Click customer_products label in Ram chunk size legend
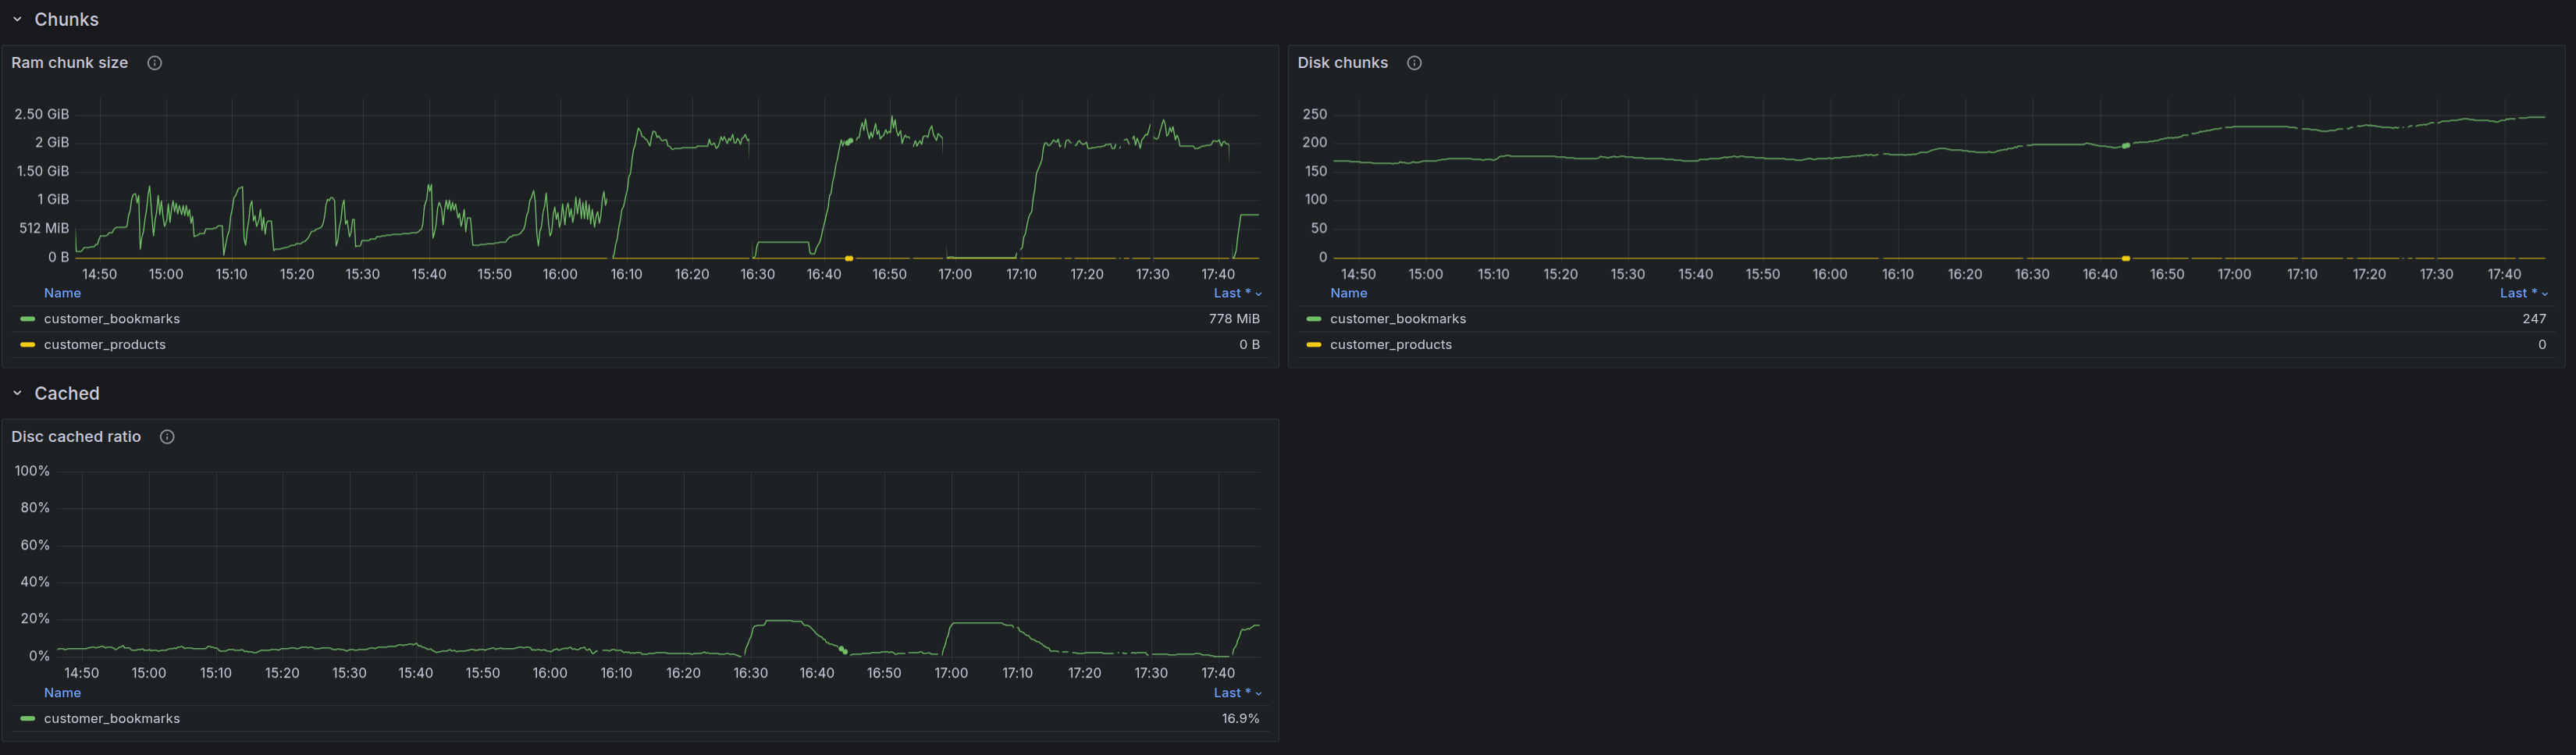 point(105,345)
